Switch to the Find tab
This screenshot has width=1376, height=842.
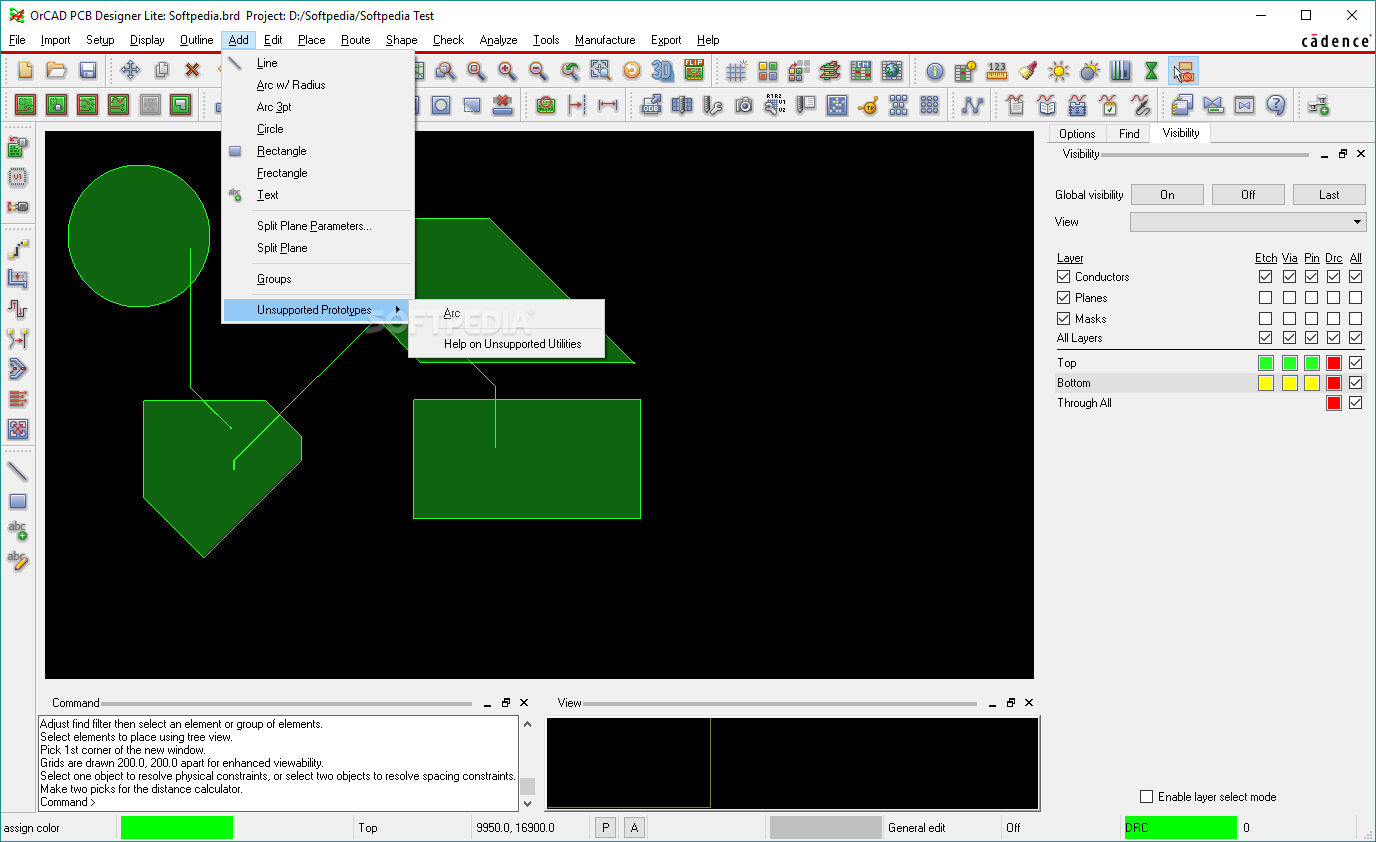1129,134
